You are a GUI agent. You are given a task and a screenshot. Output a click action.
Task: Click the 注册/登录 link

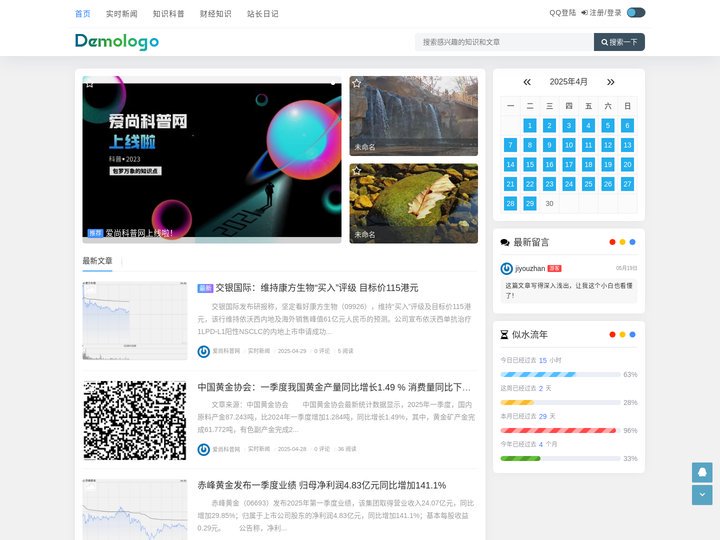pyautogui.click(x=601, y=13)
